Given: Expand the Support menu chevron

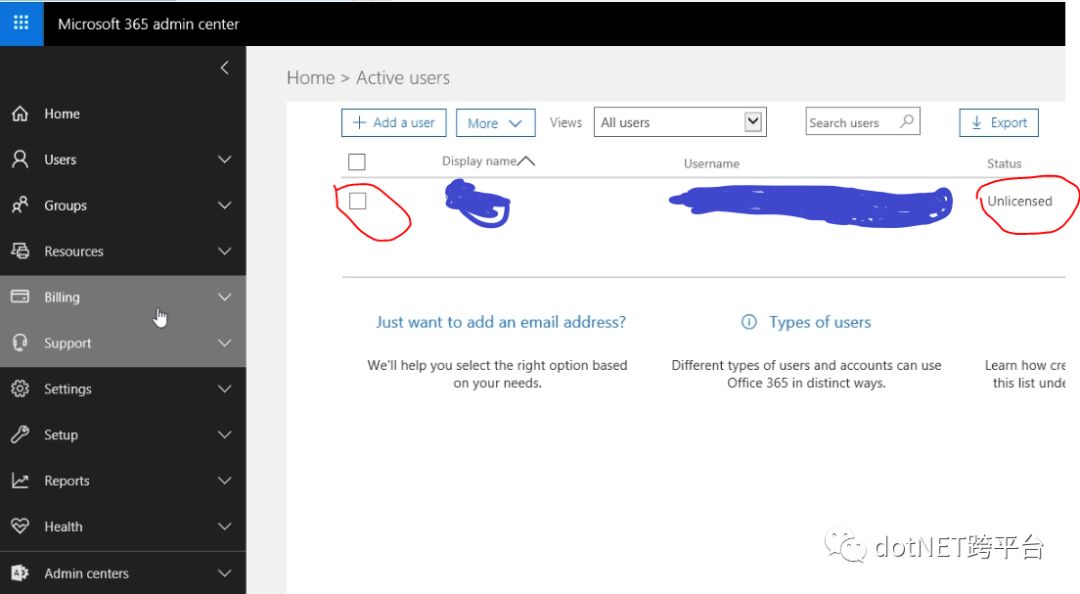Looking at the screenshot, I should pyautogui.click(x=225, y=342).
